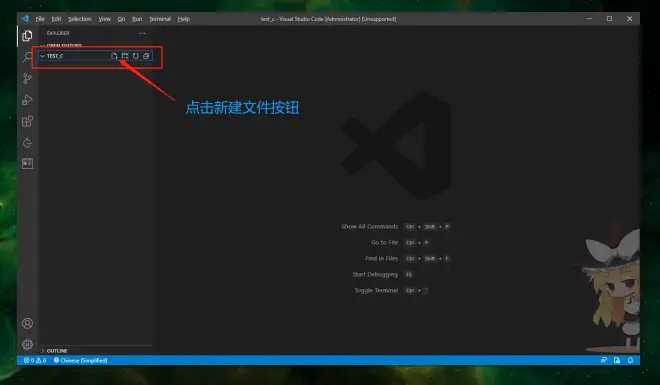
Task: Click the VS Code logo in title bar
Action: [x=25, y=19]
